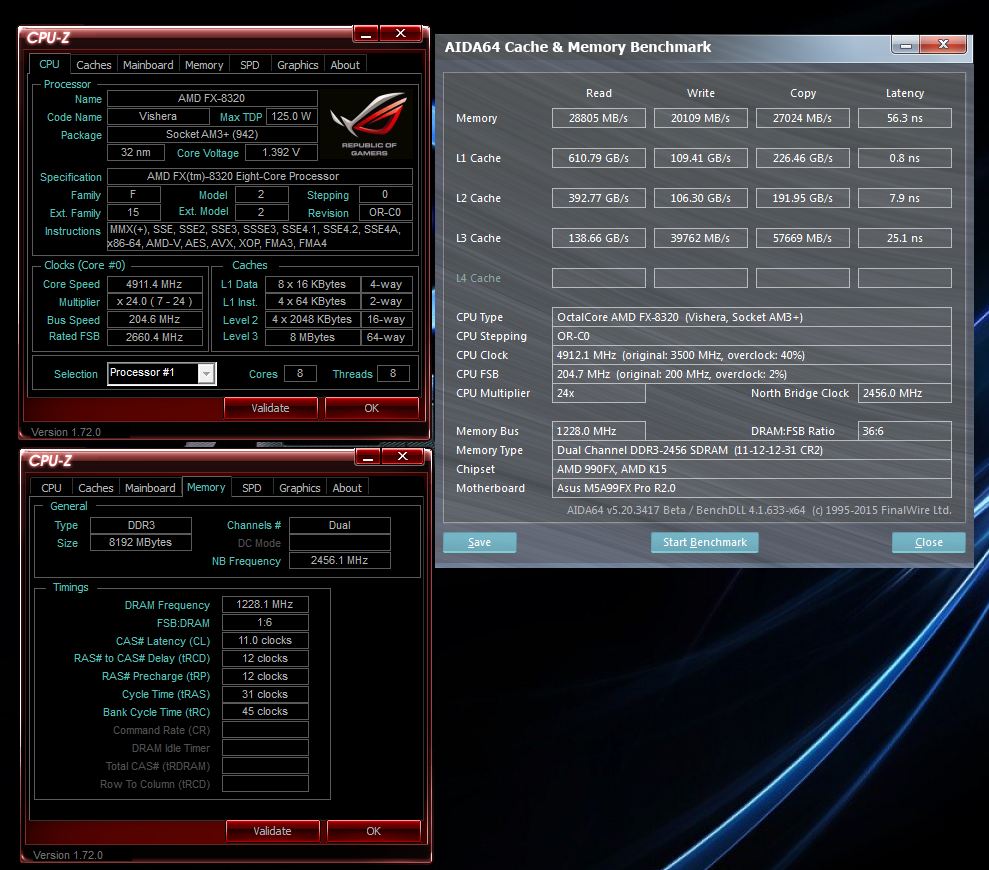Click Motherboard field Asus M5A99FX Pro R2.0
989x870 pixels.
point(752,488)
